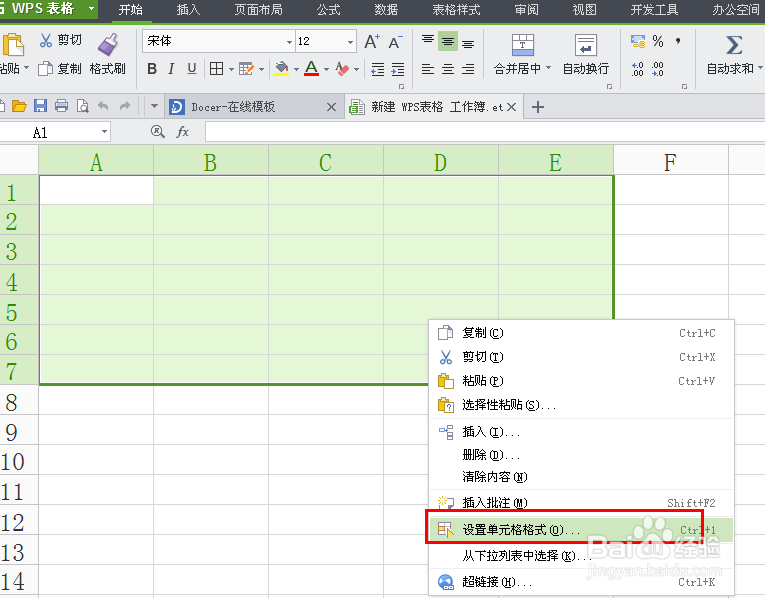This screenshot has height=598, width=765.
Task: Increase decimal places icon
Action: (x=638, y=69)
